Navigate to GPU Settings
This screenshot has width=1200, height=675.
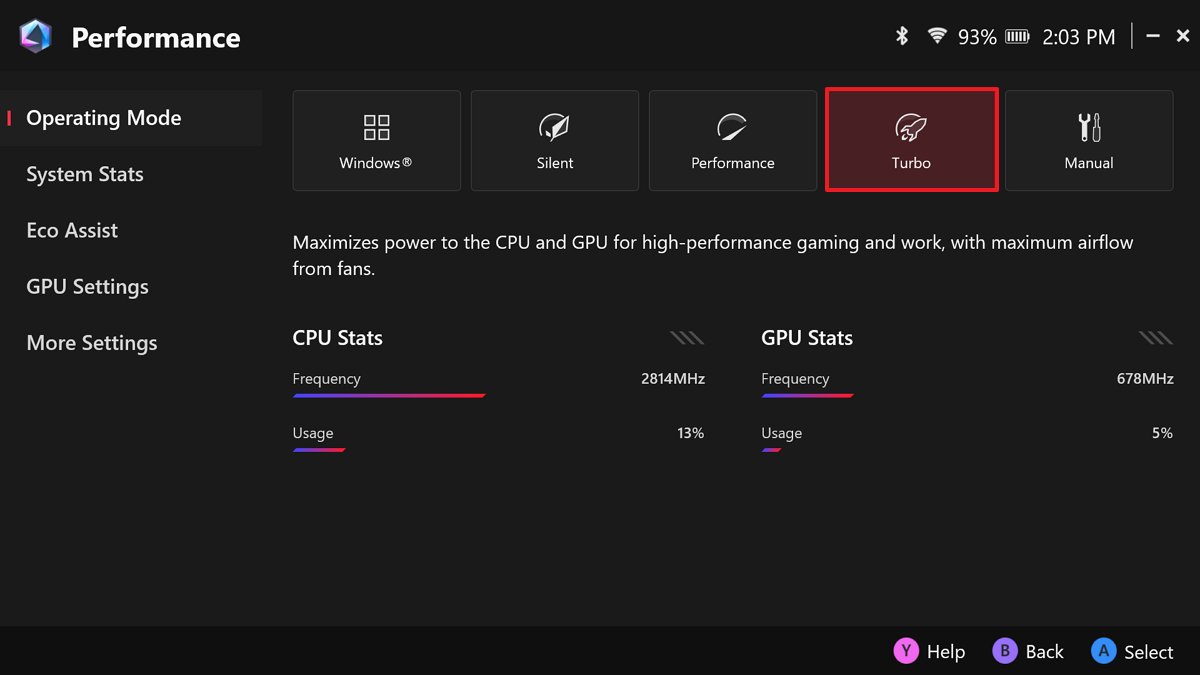pyautogui.click(x=88, y=287)
